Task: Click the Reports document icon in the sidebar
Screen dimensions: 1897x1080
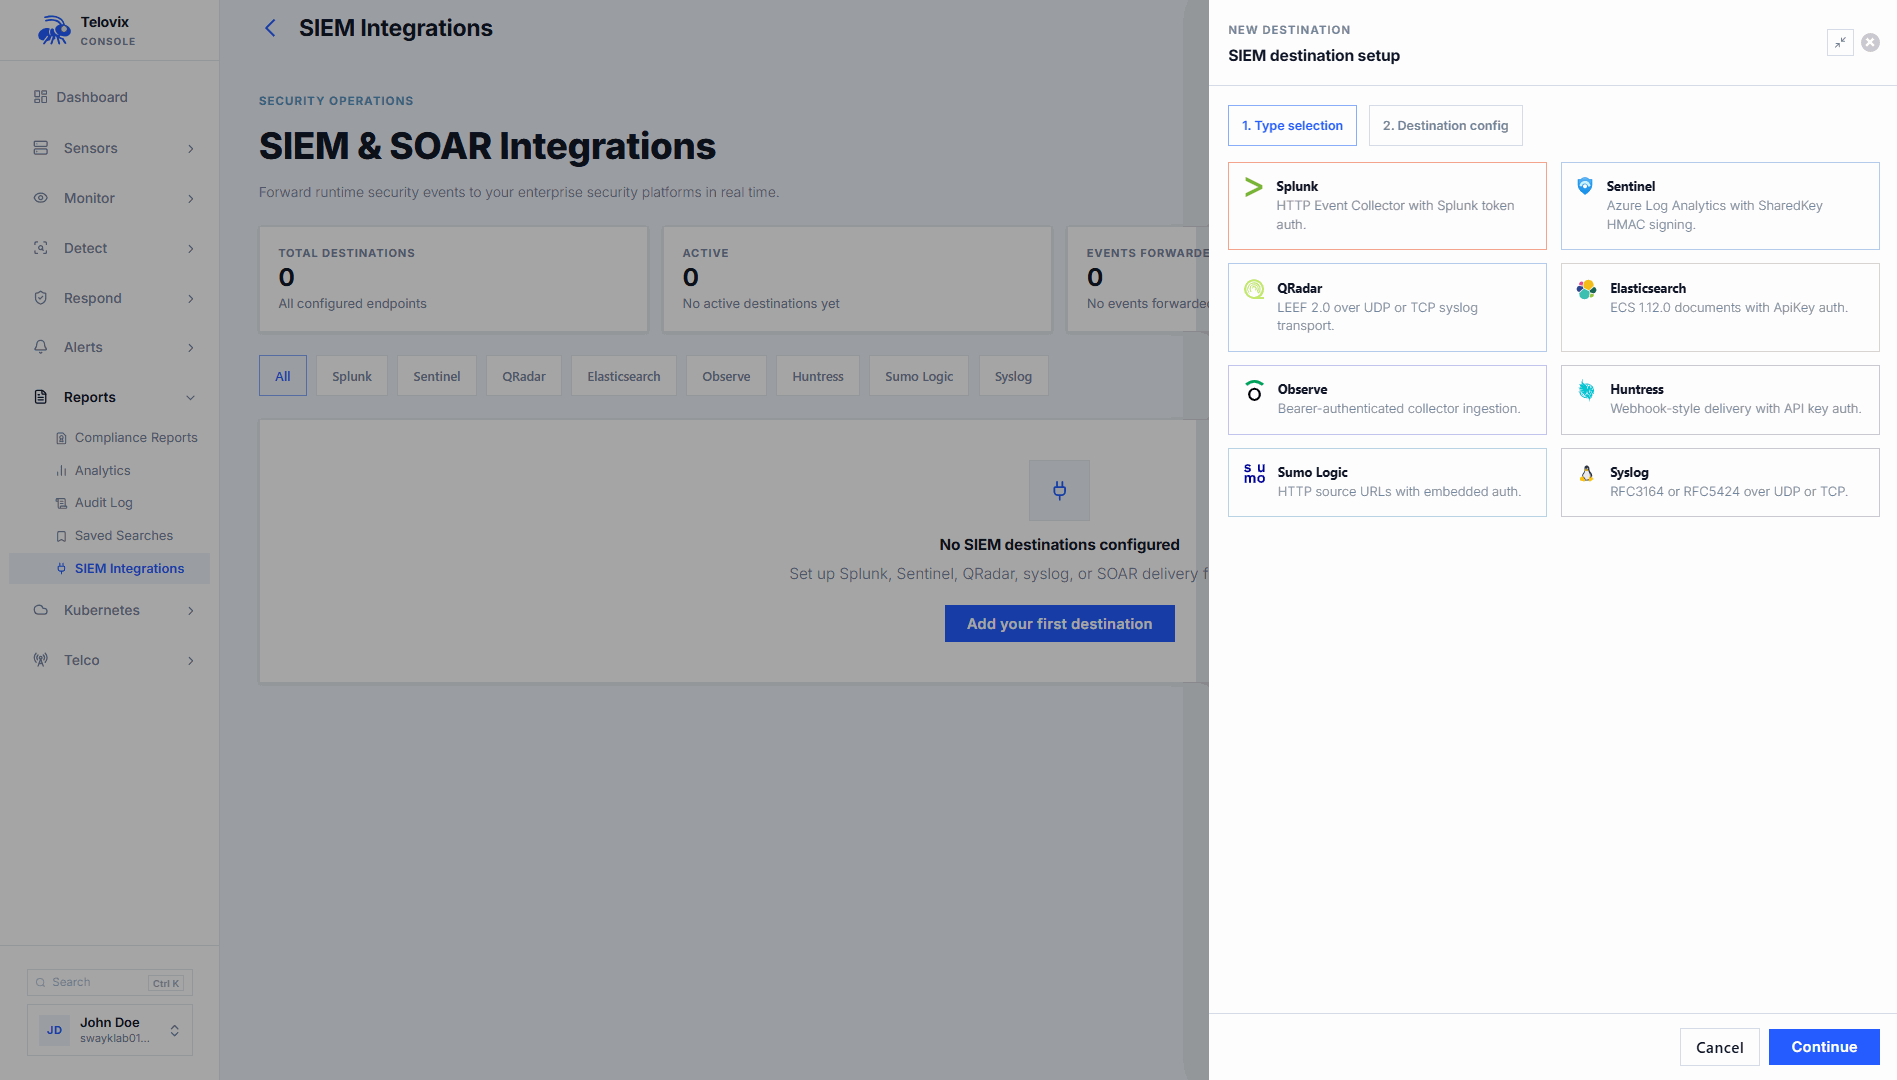Action: click(x=40, y=397)
